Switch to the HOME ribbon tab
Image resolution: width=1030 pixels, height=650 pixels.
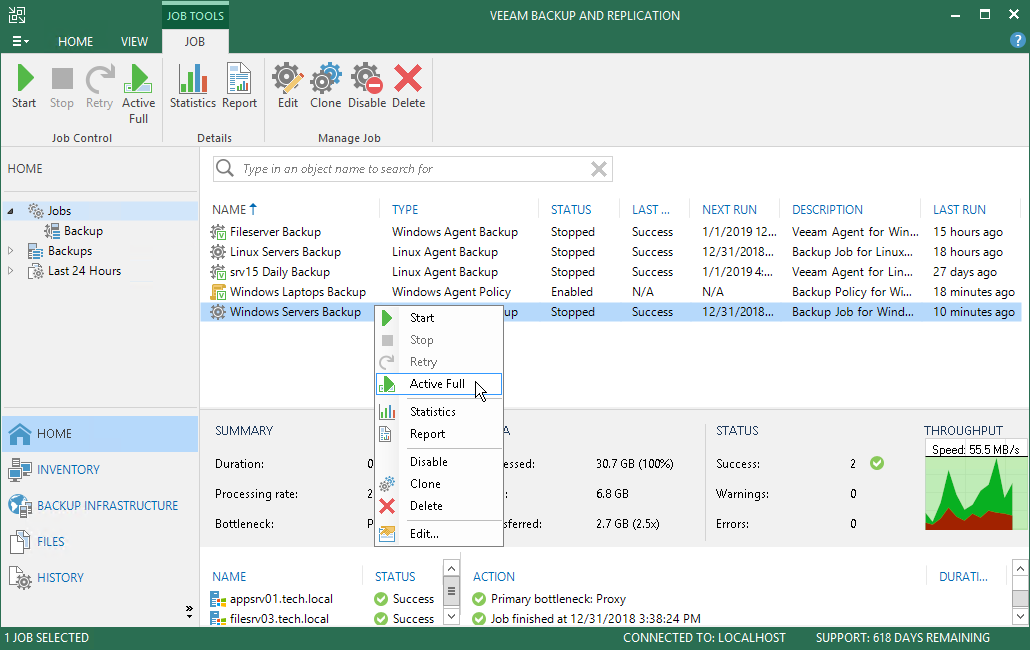tap(76, 41)
